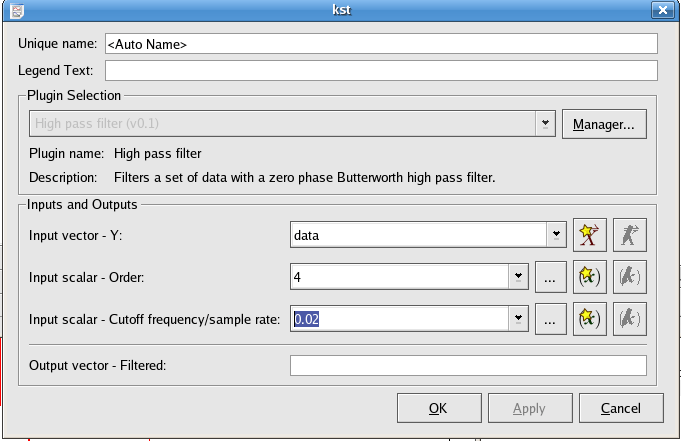The height and width of the screenshot is (441, 681).
Task: Focus the Unique name text field
Action: click(x=381, y=44)
